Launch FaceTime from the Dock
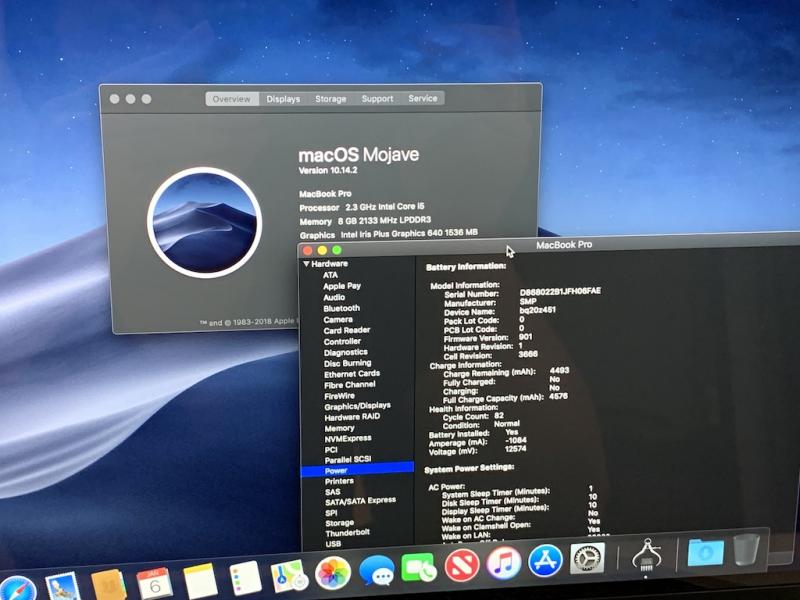800x600 pixels. click(x=419, y=567)
